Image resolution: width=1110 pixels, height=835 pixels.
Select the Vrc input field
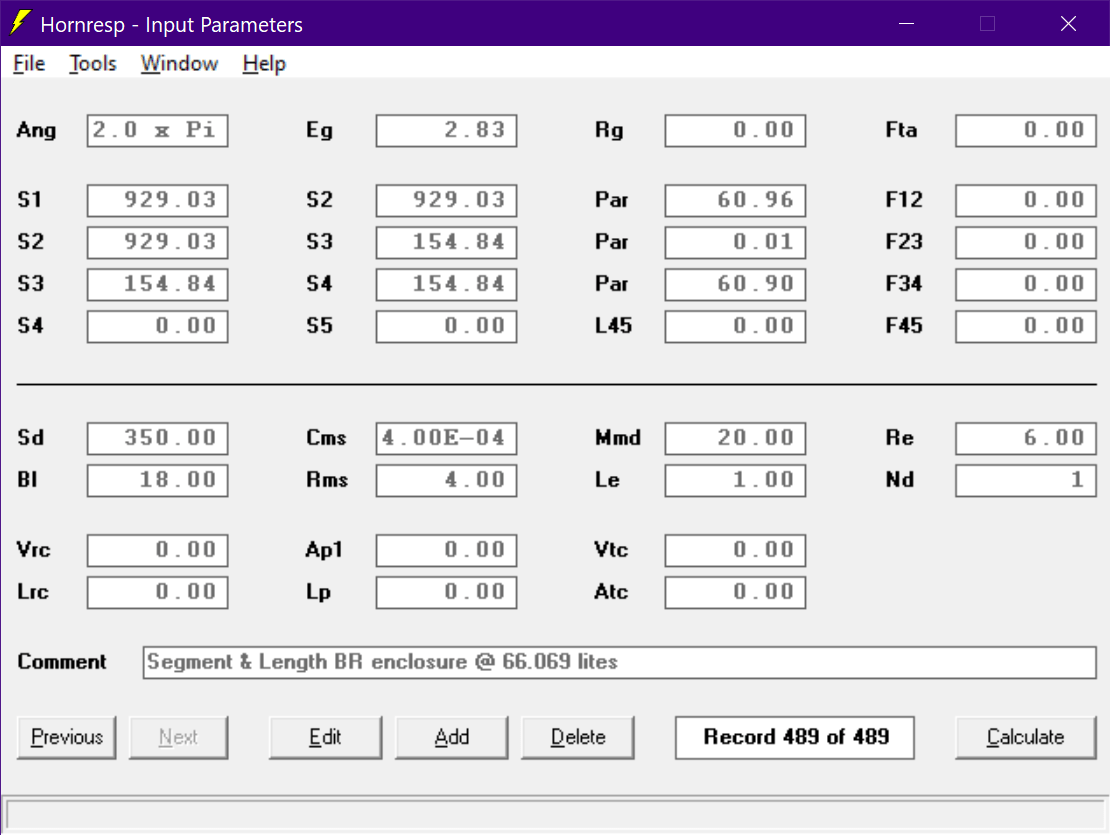(157, 551)
